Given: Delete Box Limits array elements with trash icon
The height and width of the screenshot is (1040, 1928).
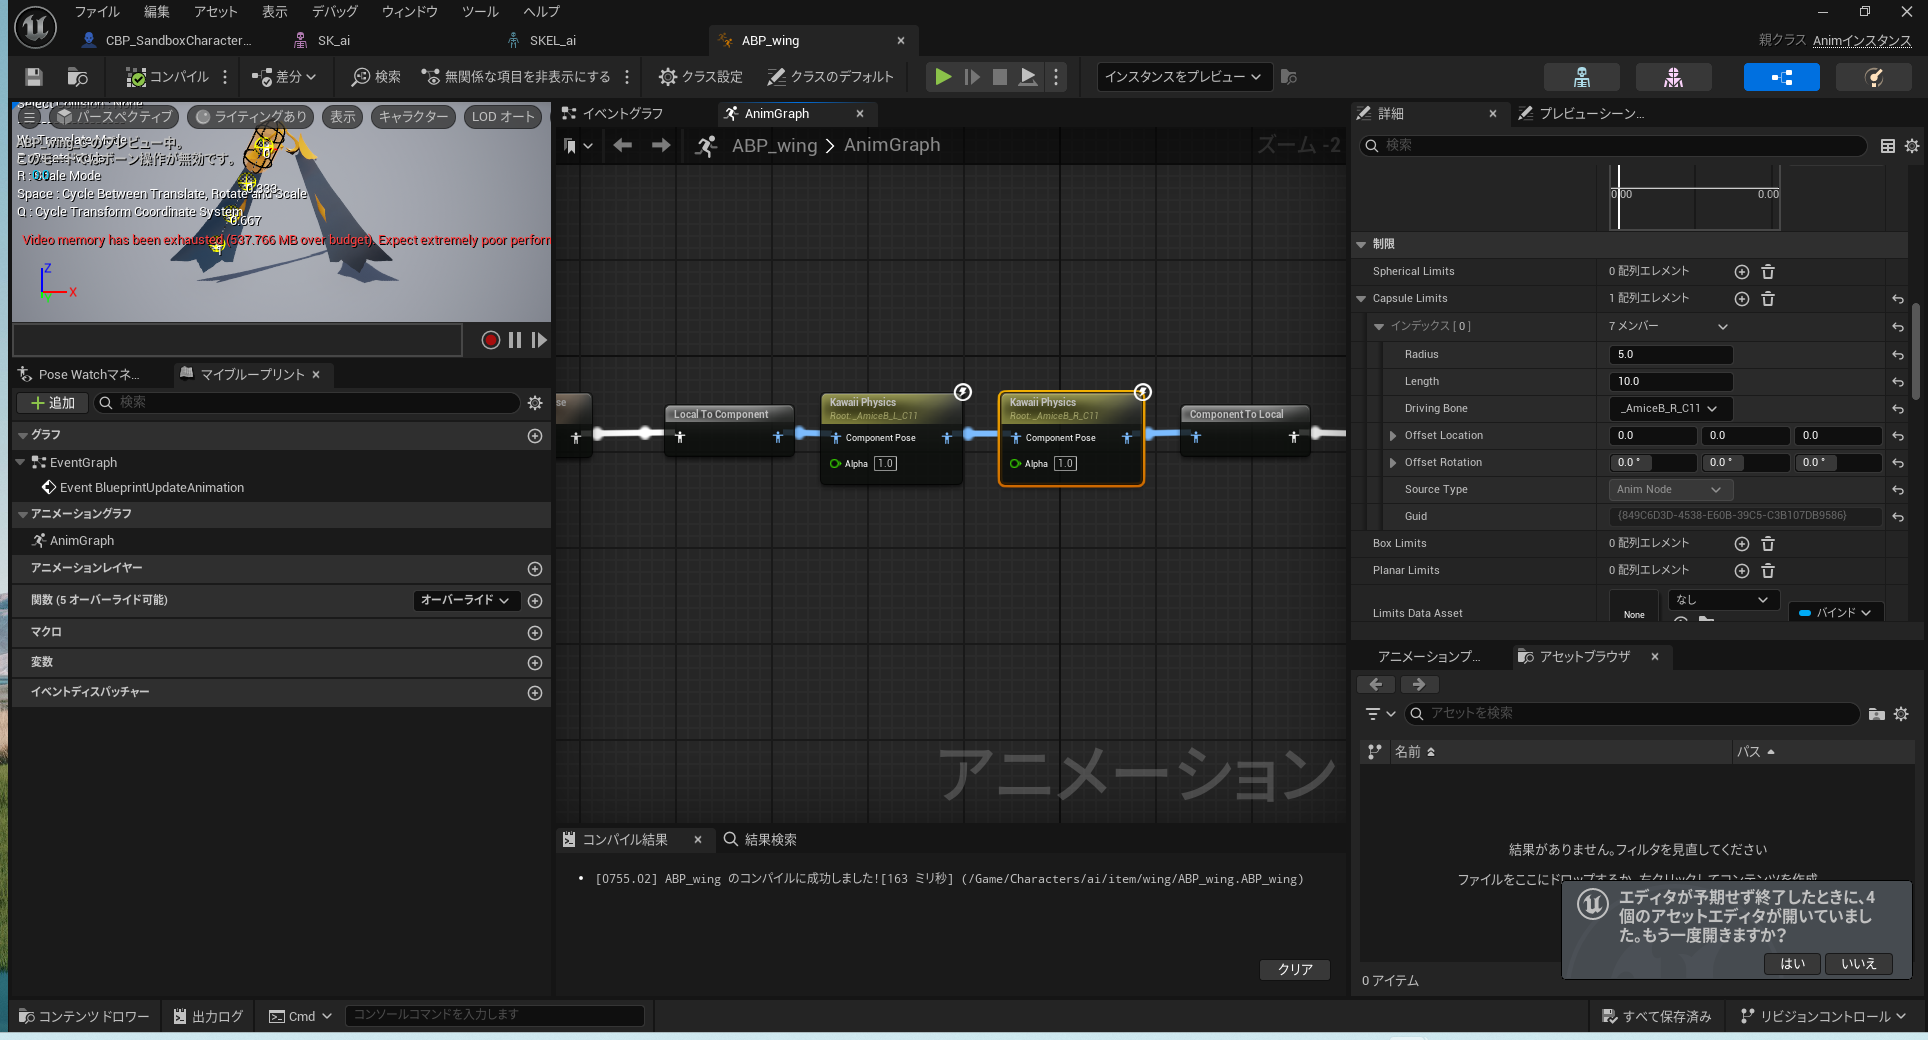Looking at the screenshot, I should [x=1767, y=544].
